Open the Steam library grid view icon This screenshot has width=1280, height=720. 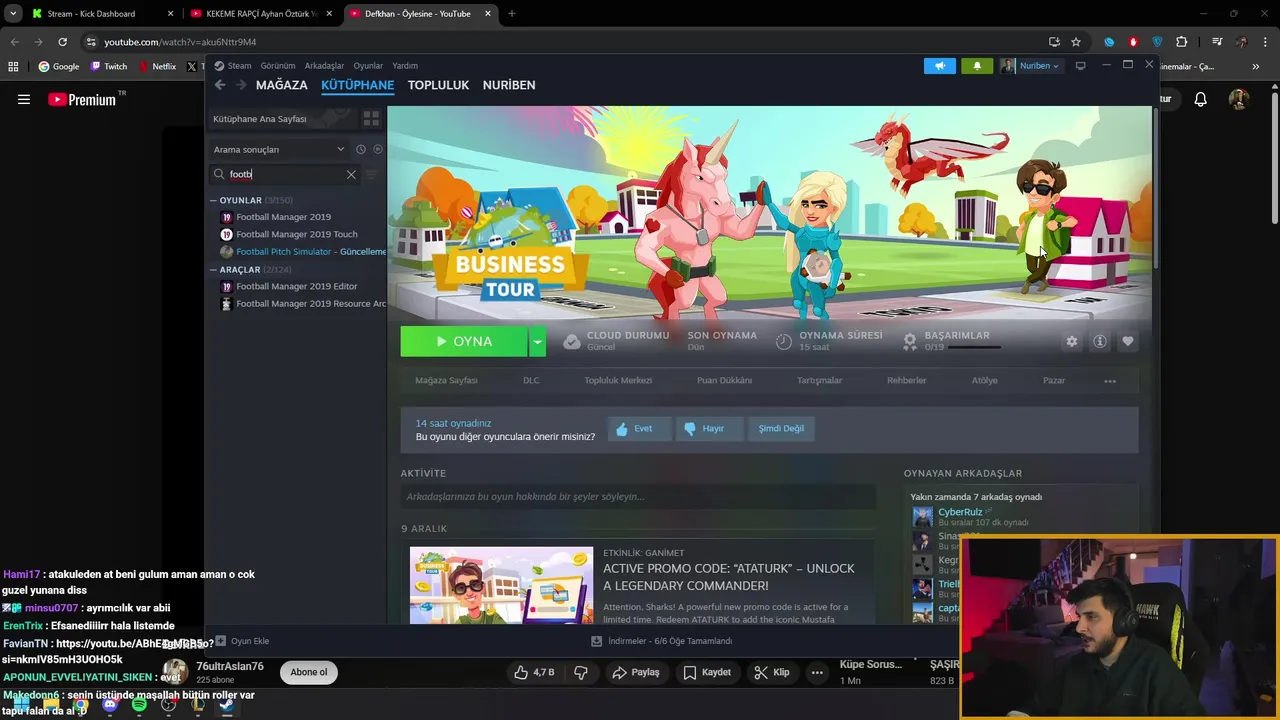coord(371,118)
